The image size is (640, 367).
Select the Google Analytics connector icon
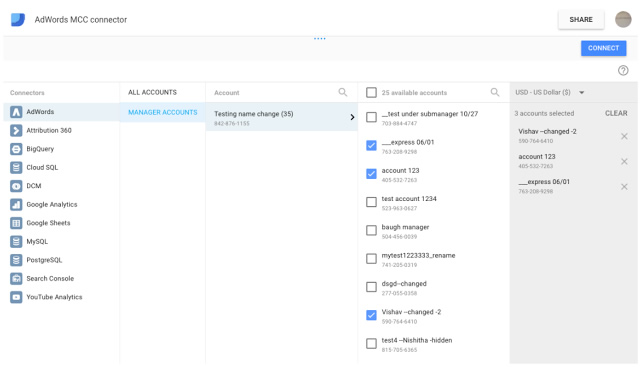[x=16, y=205]
